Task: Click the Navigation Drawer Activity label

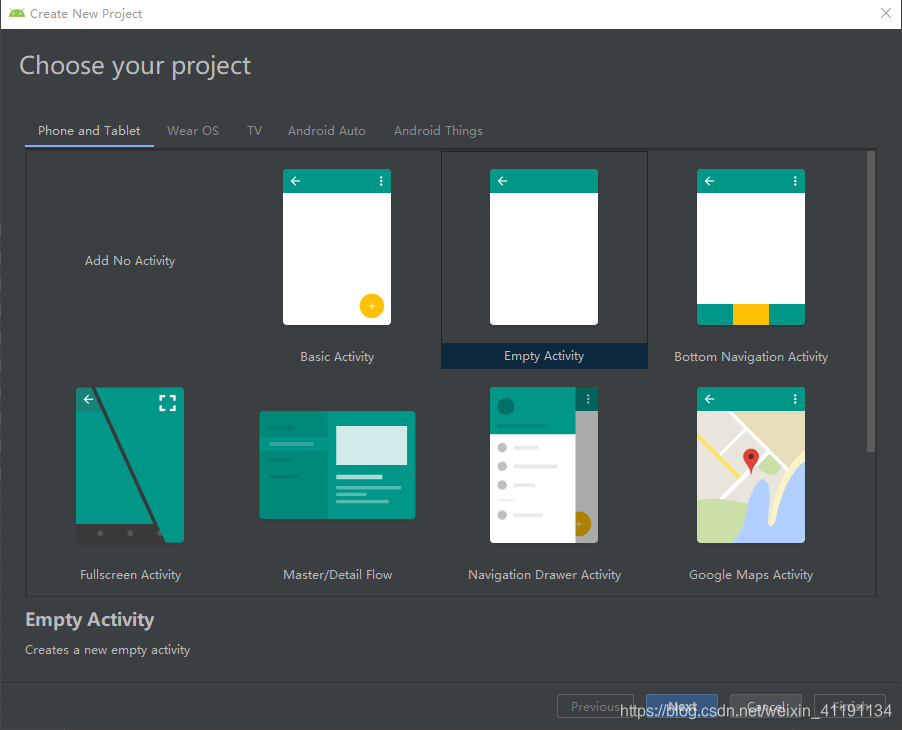Action: click(x=544, y=575)
